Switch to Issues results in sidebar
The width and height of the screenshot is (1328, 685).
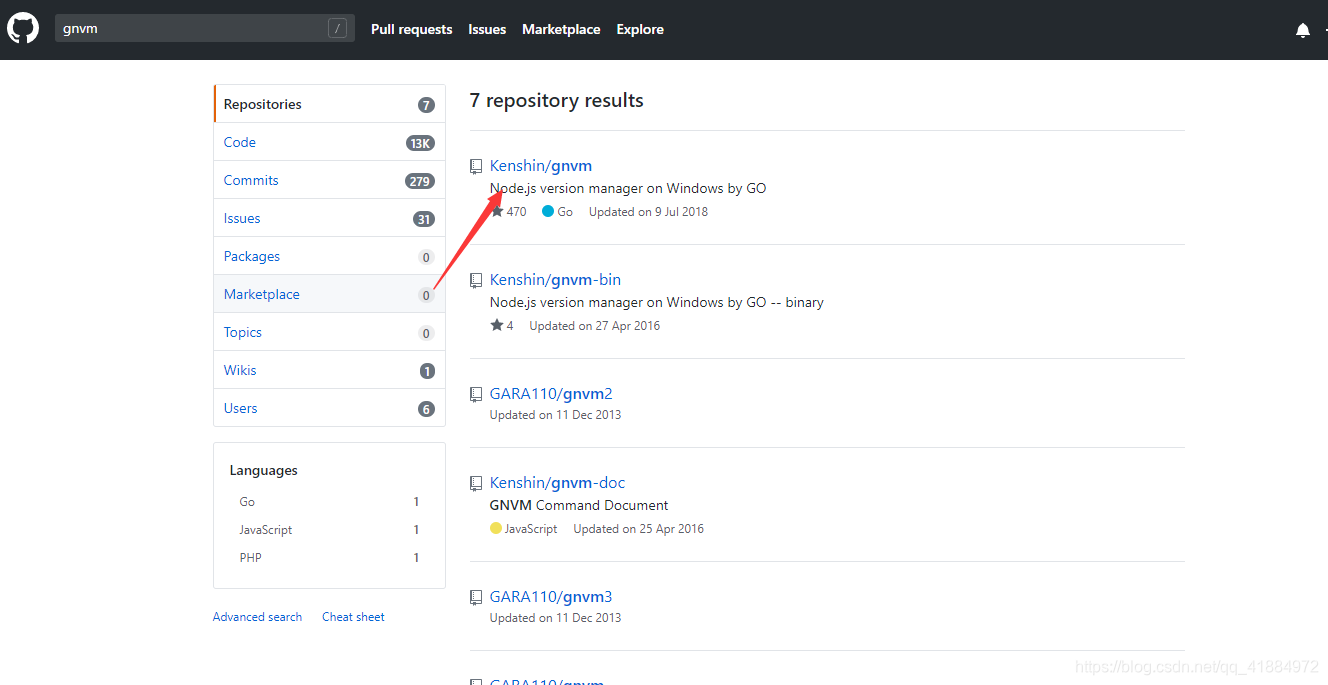tap(329, 218)
